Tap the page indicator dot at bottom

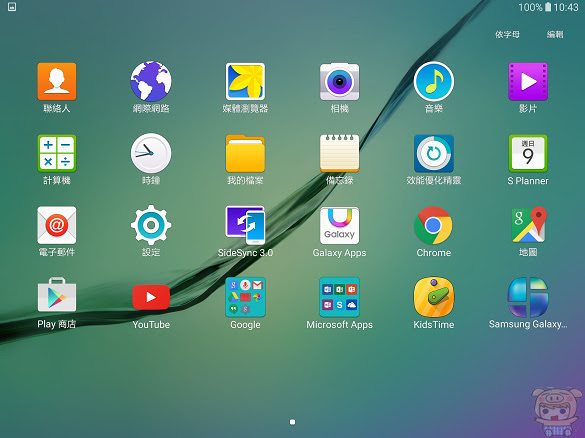pyautogui.click(x=292, y=422)
